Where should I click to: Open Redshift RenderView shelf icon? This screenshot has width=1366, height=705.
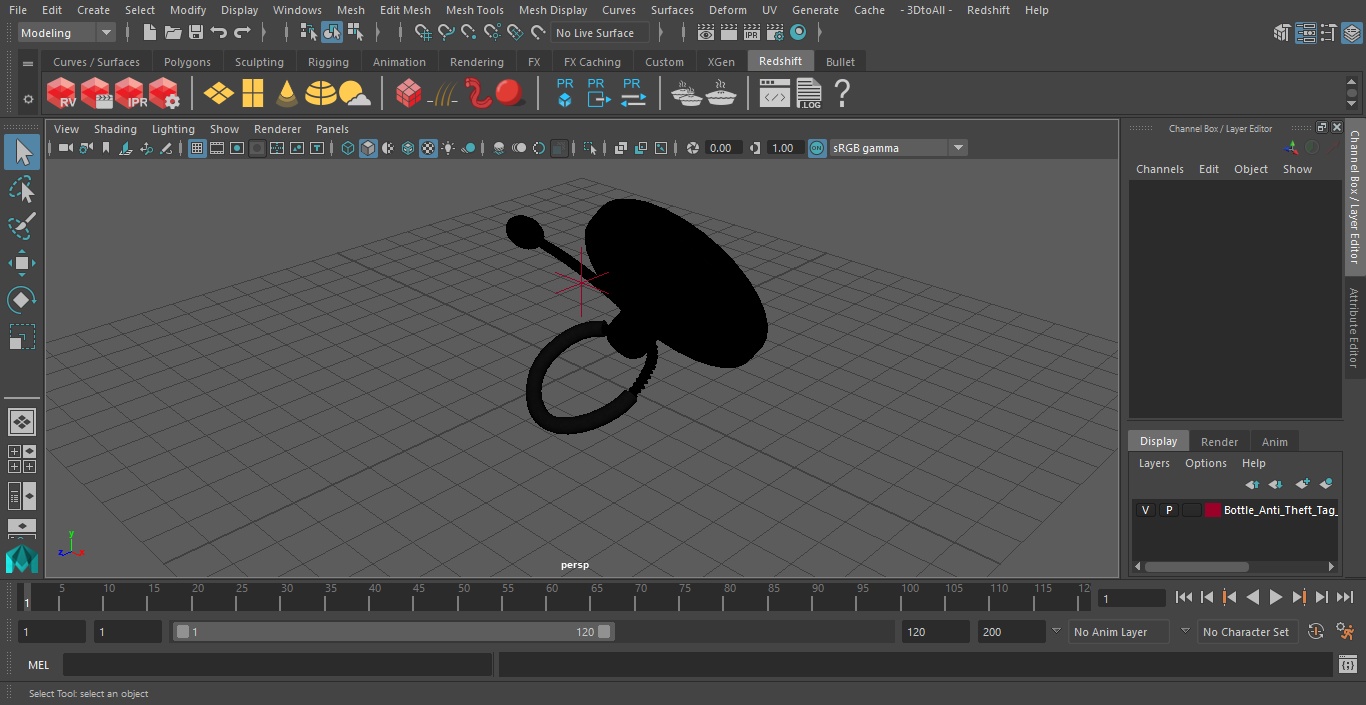coord(62,94)
